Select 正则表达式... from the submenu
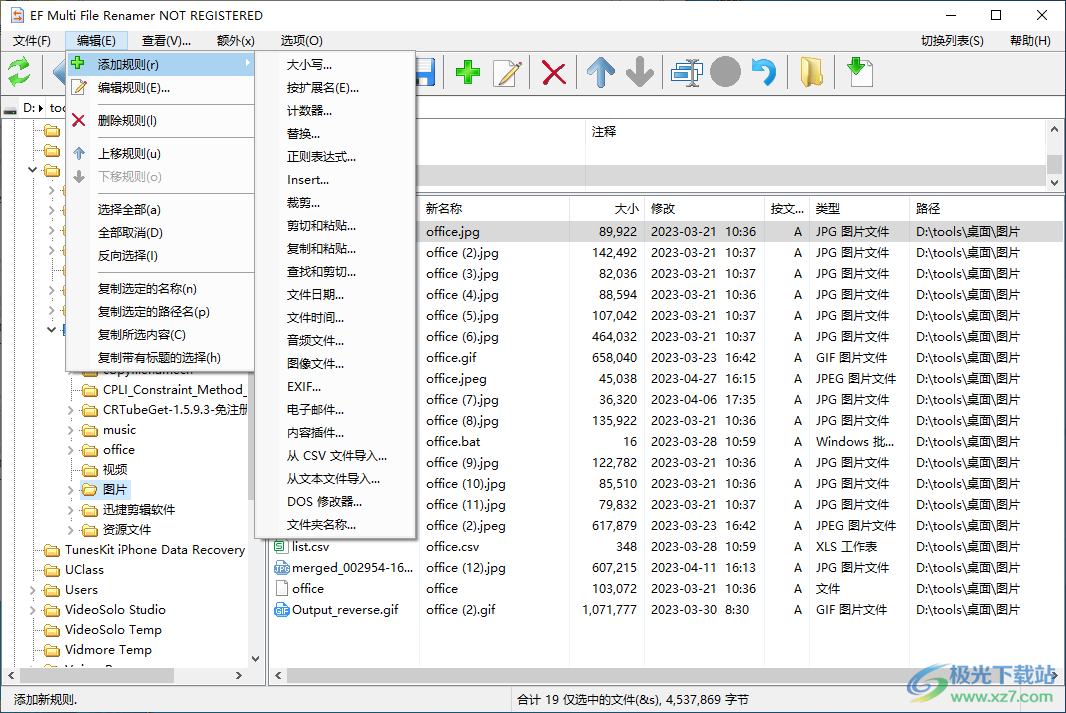 tap(335, 156)
